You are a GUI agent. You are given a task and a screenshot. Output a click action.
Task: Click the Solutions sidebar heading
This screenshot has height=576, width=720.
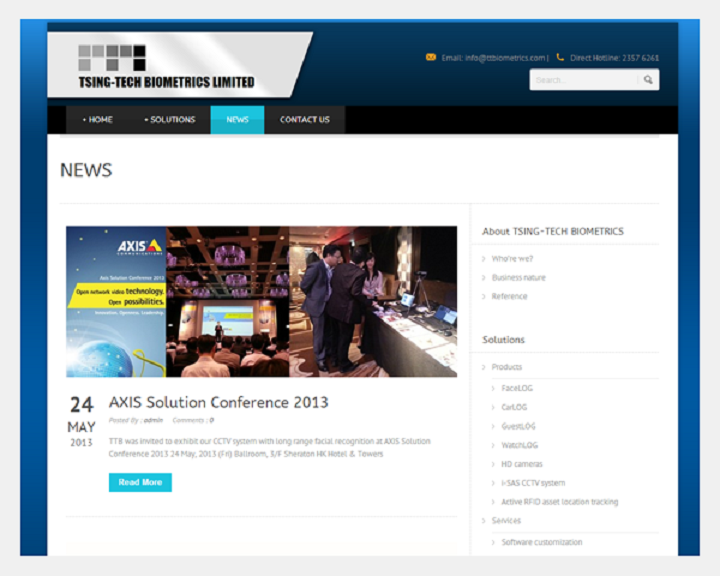[x=503, y=339]
